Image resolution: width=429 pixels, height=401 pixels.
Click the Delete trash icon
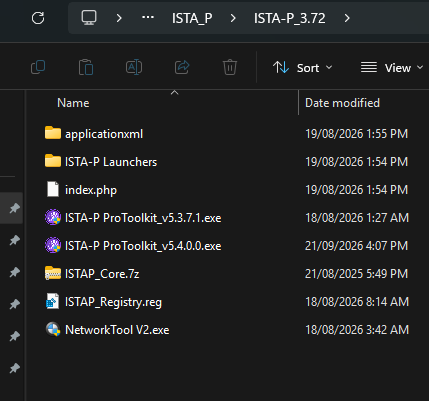coord(230,67)
